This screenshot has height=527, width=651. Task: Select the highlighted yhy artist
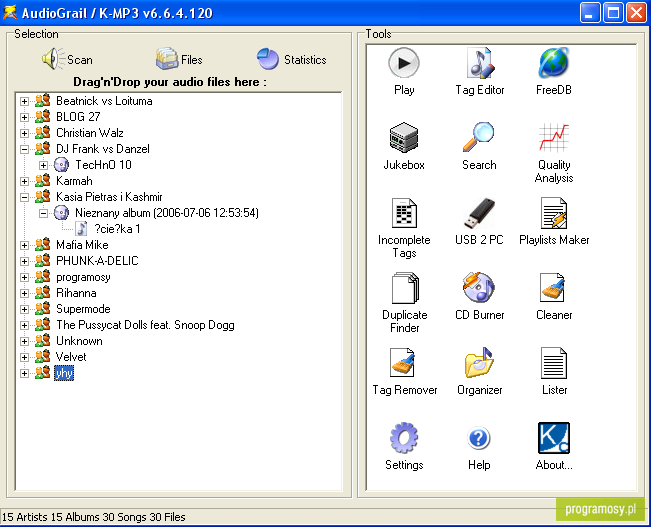(64, 373)
